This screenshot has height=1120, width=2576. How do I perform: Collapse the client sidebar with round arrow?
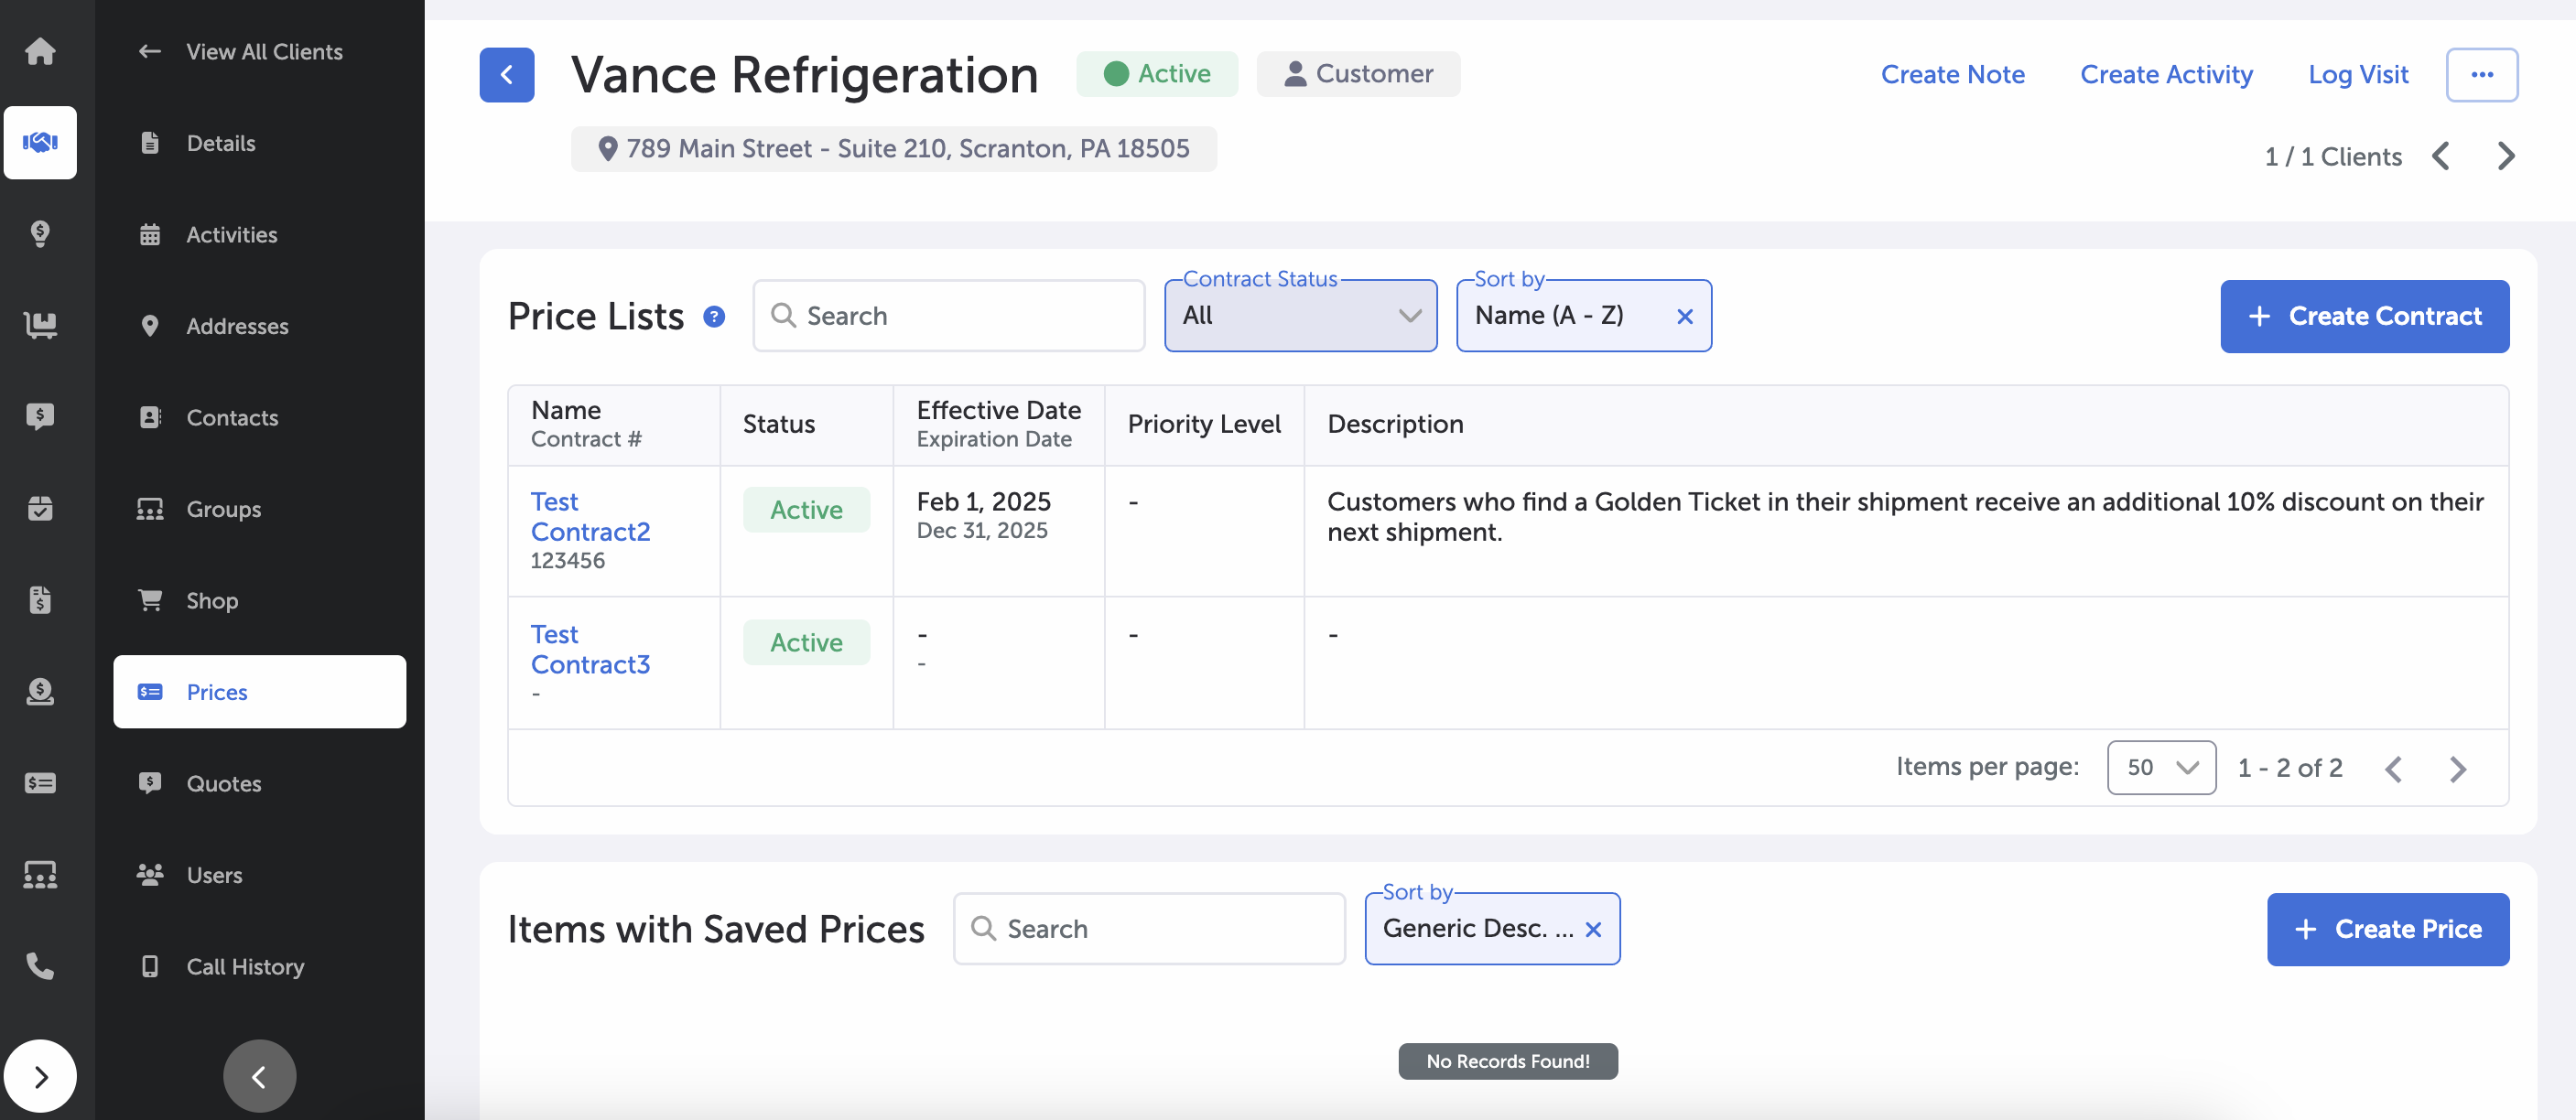point(259,1076)
